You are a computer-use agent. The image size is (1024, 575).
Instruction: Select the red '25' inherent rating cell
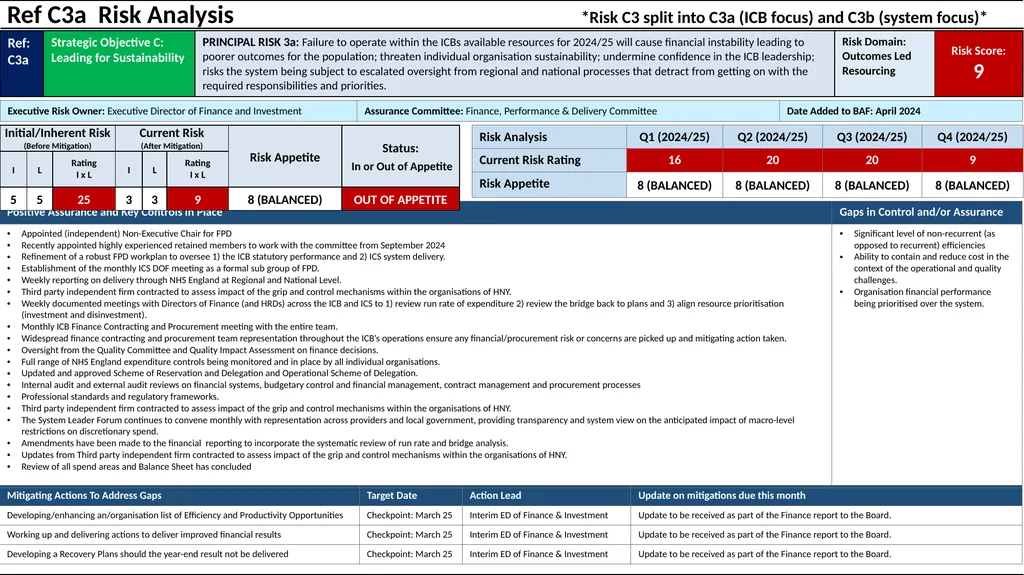pyautogui.click(x=84, y=199)
